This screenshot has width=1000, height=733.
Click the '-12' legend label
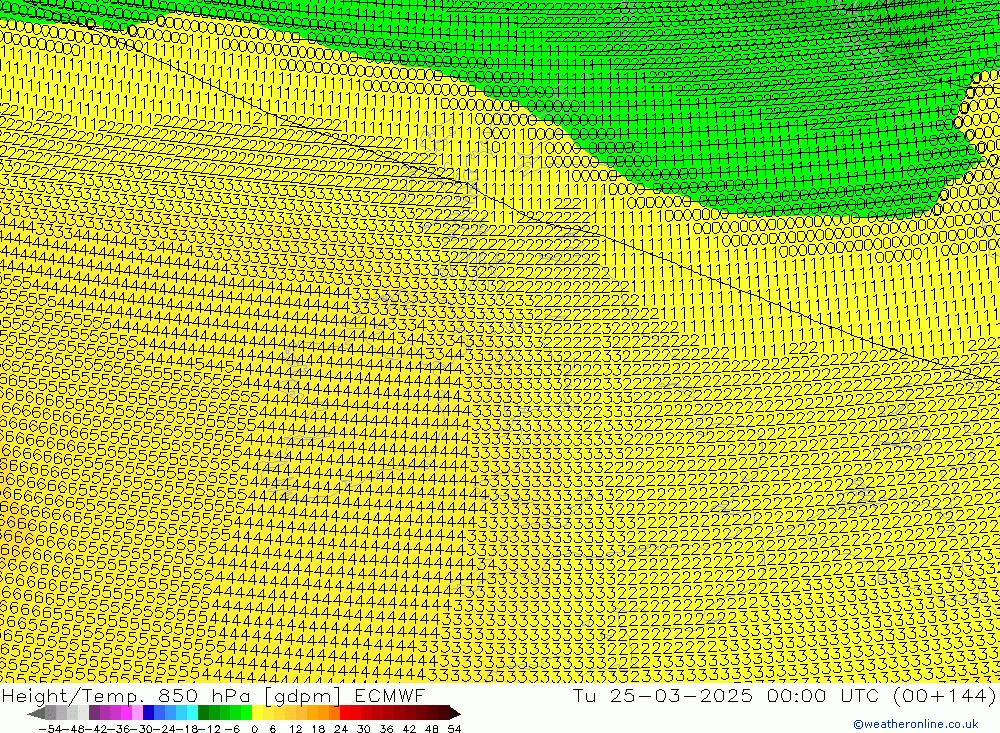(210, 729)
